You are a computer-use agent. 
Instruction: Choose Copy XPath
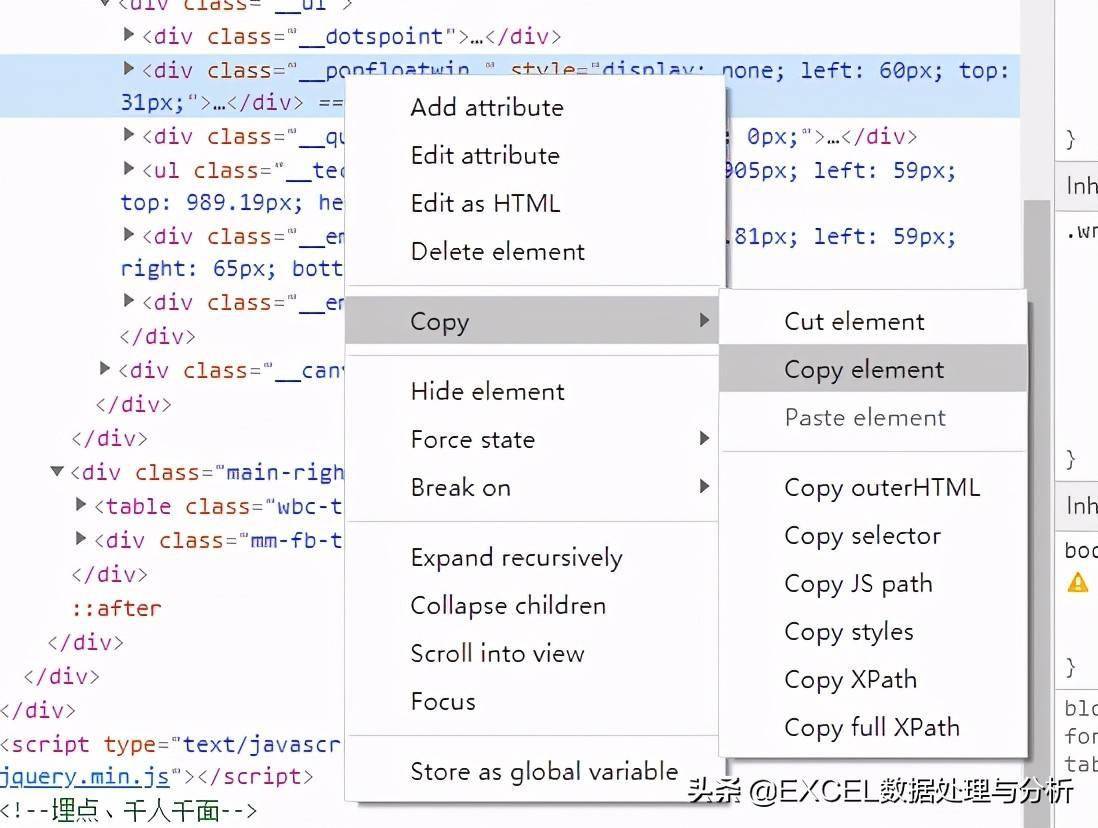tap(873, 679)
